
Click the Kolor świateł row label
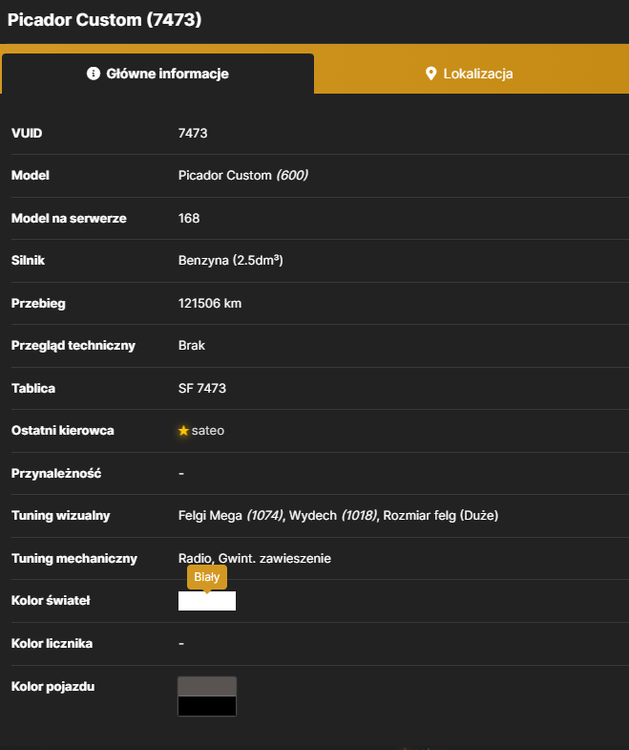pyautogui.click(x=51, y=601)
